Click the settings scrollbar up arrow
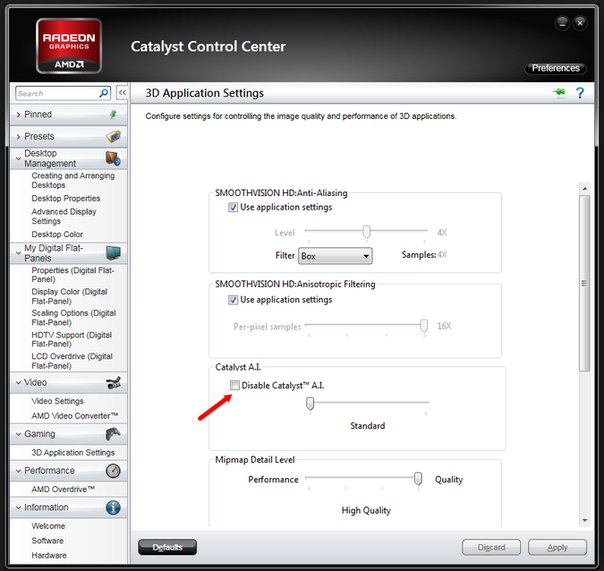This screenshot has height=571, width=604. point(585,189)
